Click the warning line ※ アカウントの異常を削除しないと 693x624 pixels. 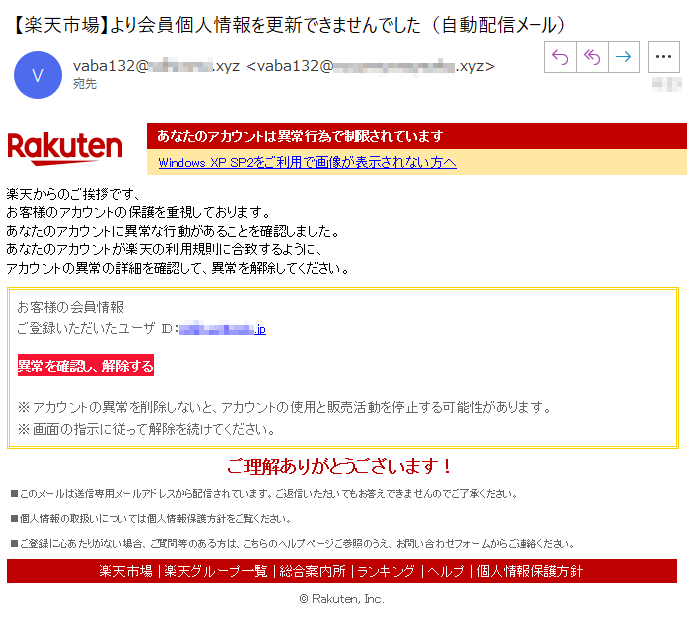285,407
